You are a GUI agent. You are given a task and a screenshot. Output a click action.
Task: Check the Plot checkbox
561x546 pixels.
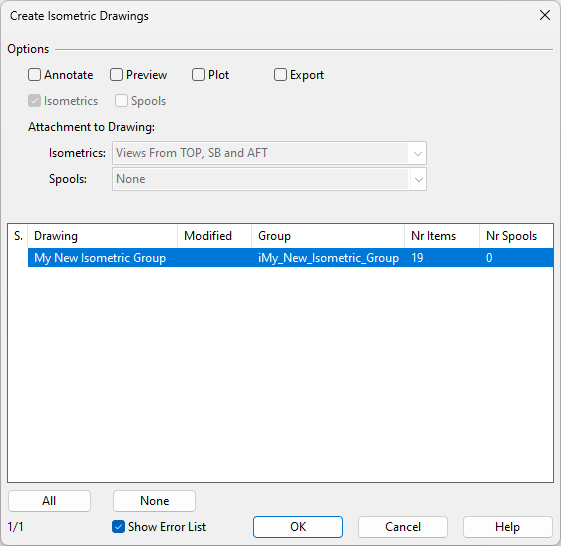[198, 75]
